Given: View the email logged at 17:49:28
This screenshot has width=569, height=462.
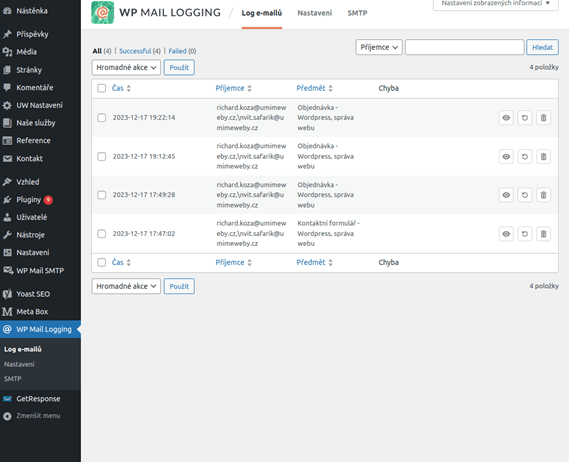Looking at the screenshot, I should click(506, 195).
